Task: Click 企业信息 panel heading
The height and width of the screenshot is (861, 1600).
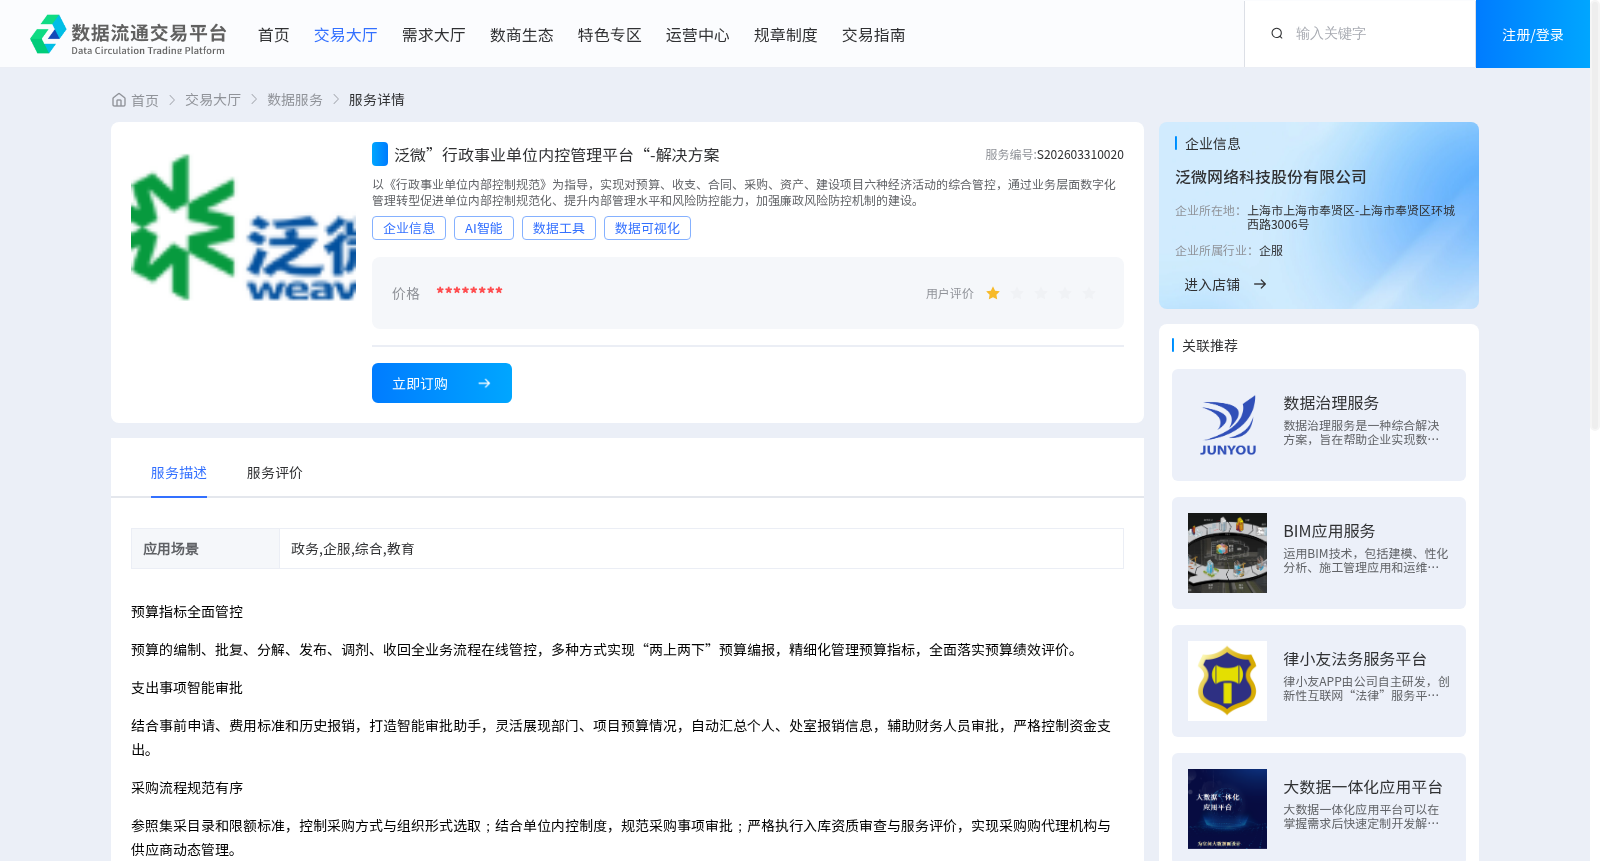Action: click(1213, 144)
